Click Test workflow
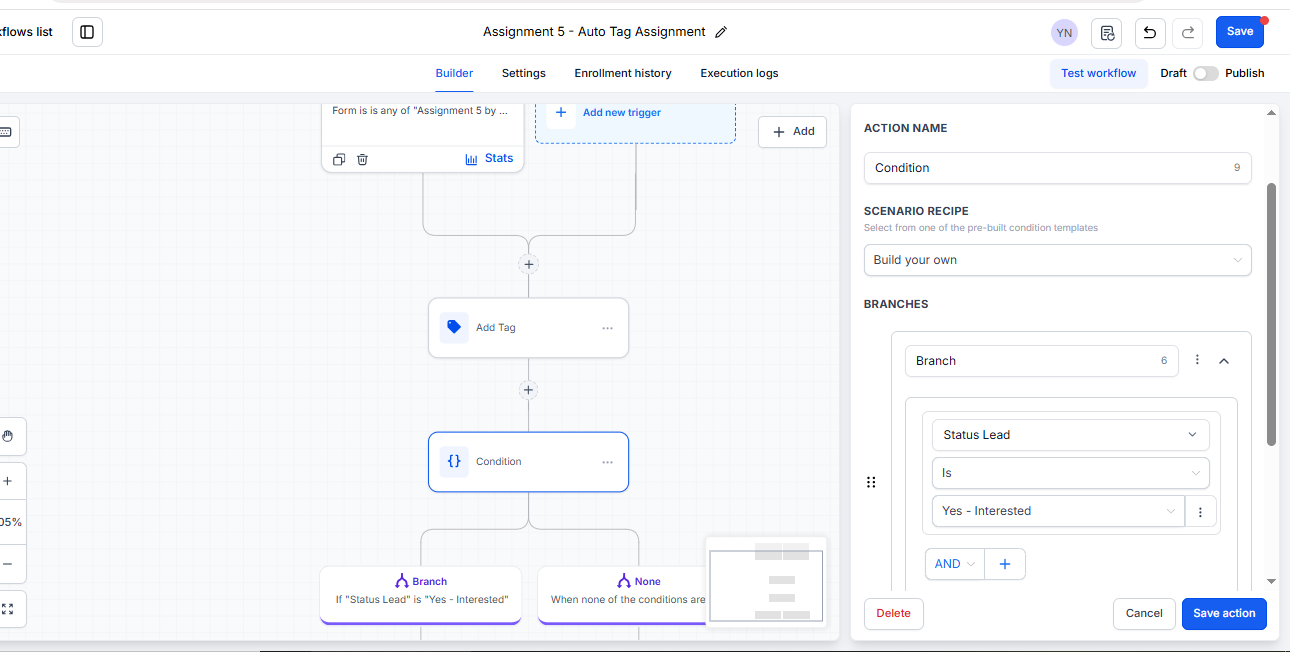 1099,73
